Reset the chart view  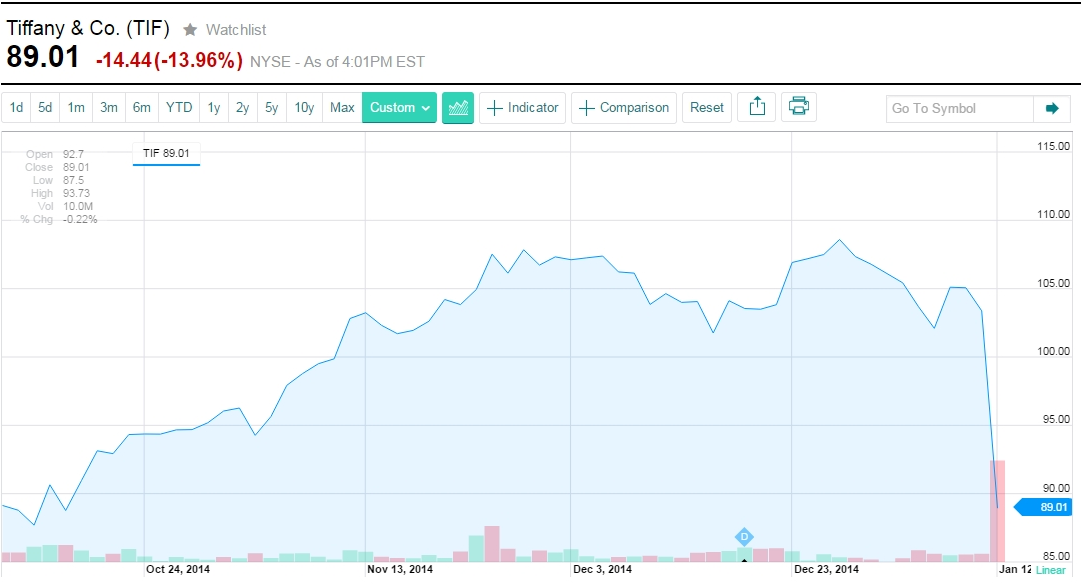[x=707, y=108]
